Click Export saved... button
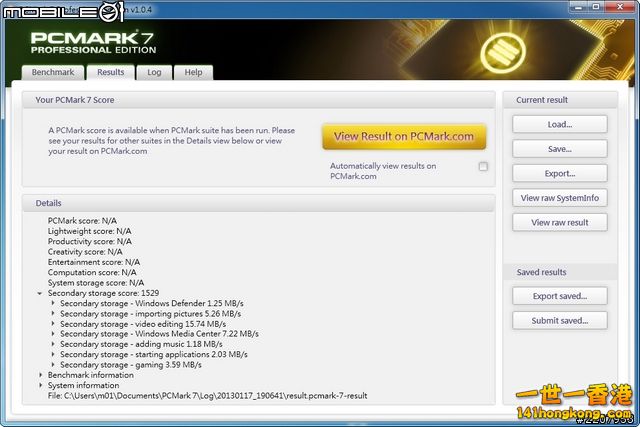640x427 pixels. click(x=559, y=296)
